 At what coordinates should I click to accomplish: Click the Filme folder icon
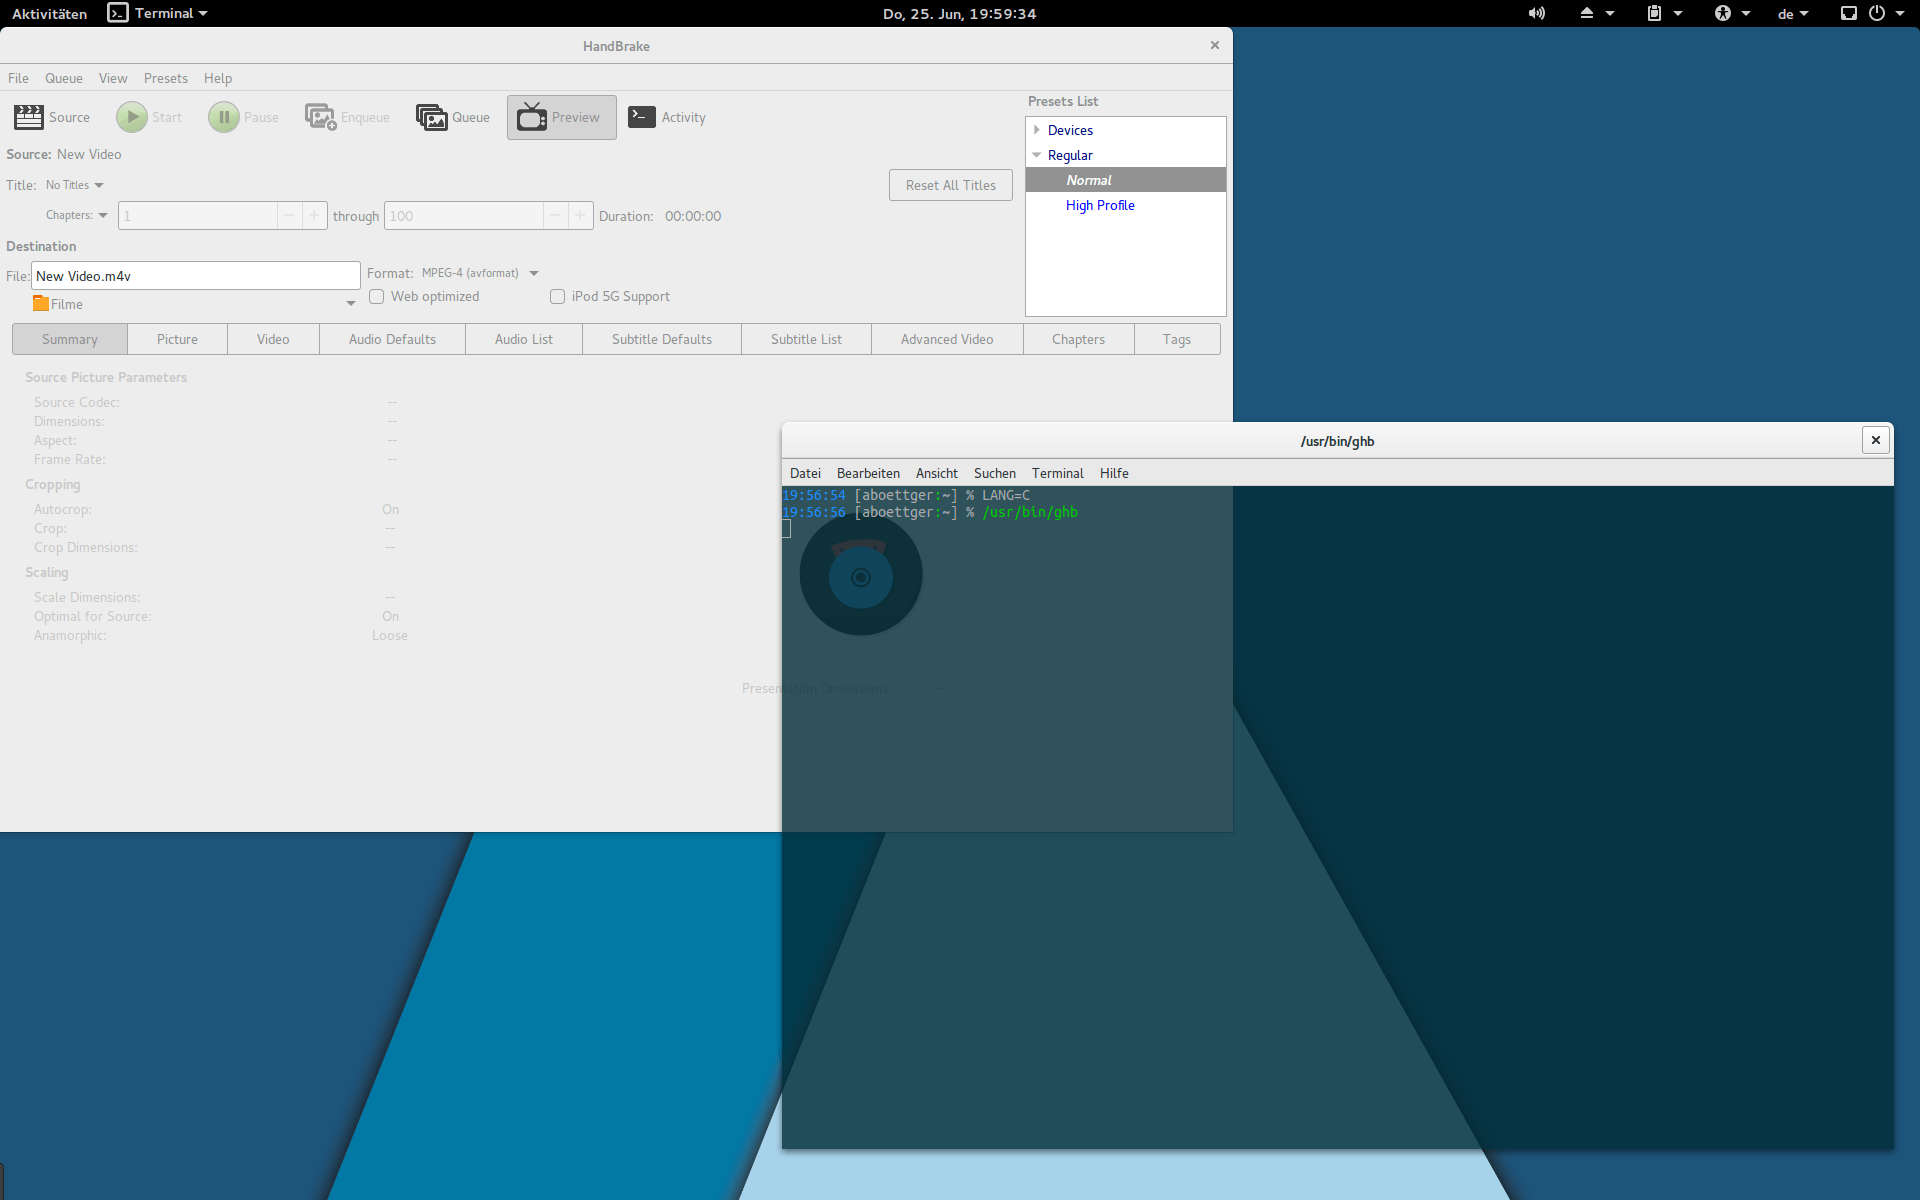[x=41, y=303]
